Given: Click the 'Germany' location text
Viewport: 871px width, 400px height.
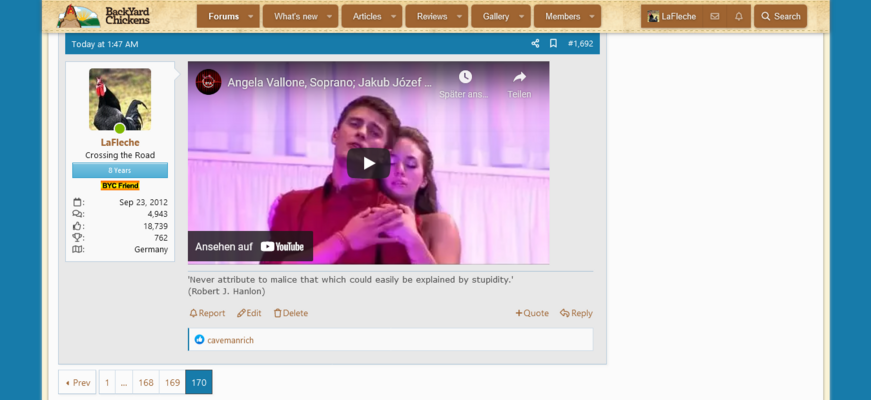Looking at the screenshot, I should 151,249.
